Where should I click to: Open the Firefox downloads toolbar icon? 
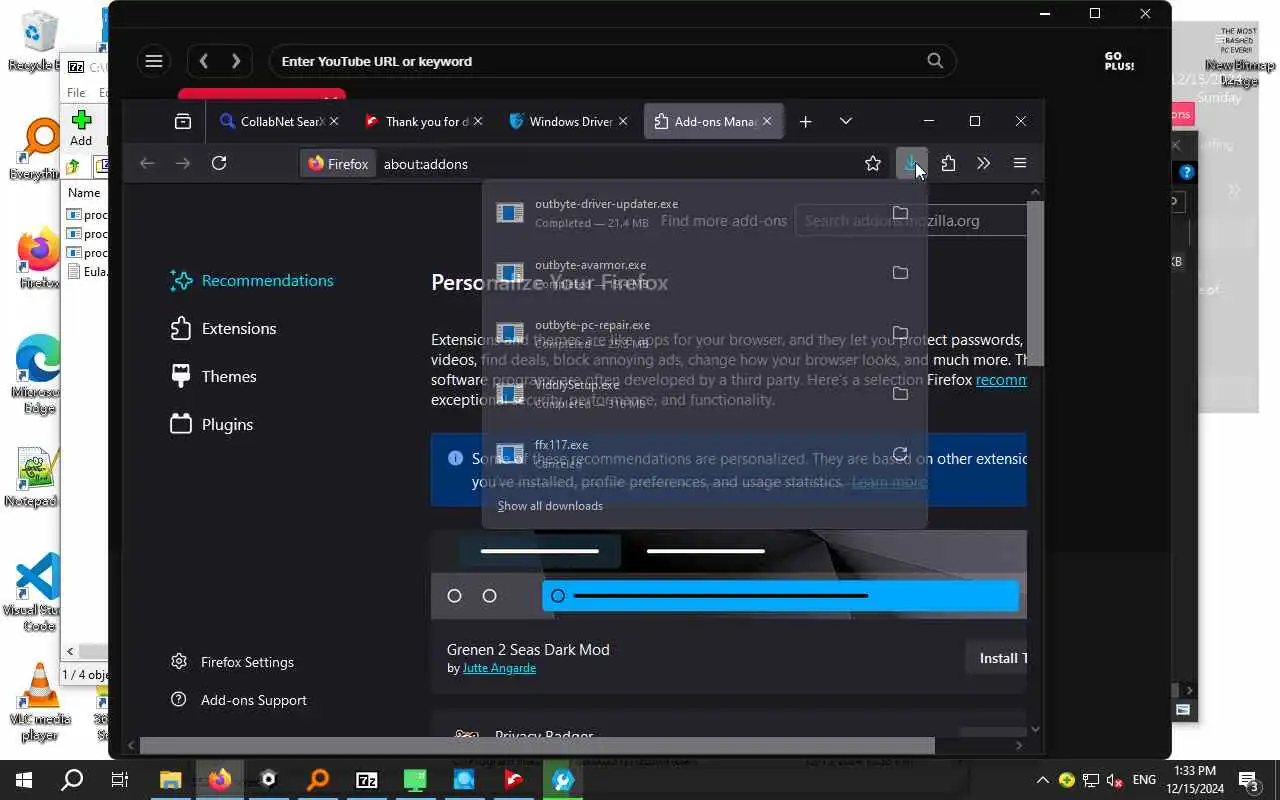[911, 163]
